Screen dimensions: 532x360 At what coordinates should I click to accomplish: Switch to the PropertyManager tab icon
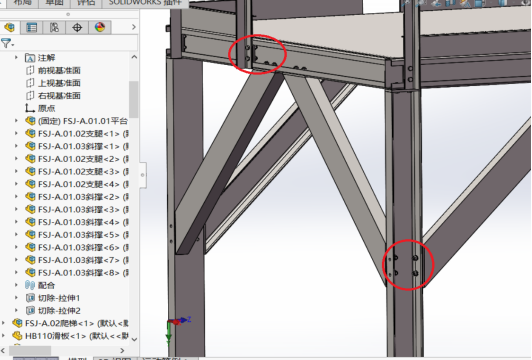click(32, 27)
